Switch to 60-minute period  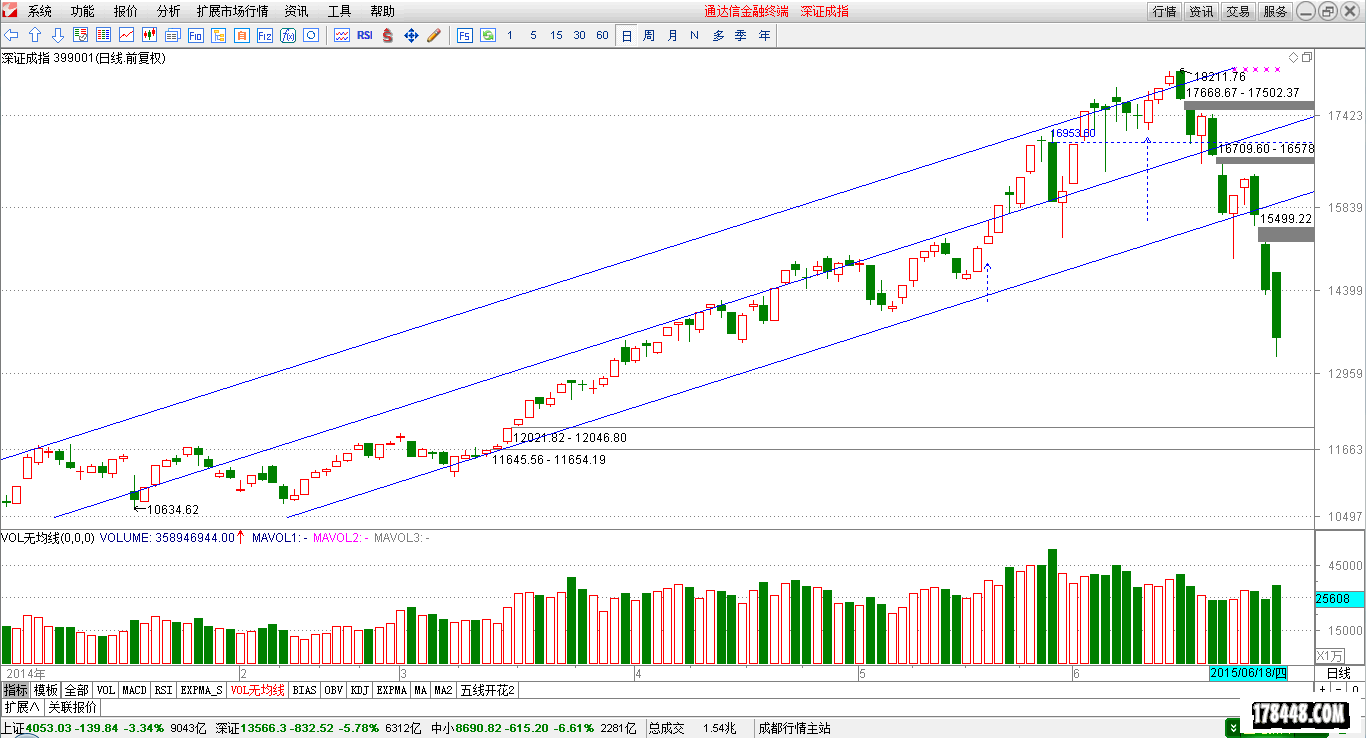(x=602, y=35)
